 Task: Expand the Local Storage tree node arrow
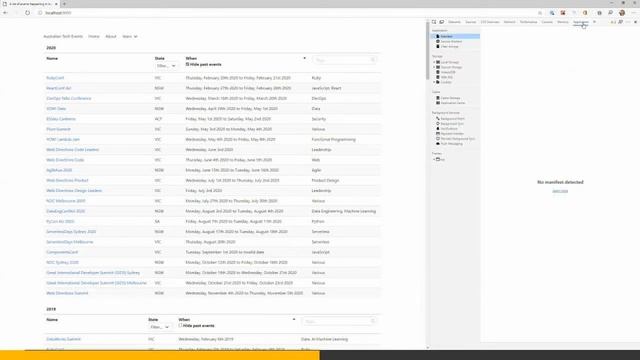coord(434,62)
